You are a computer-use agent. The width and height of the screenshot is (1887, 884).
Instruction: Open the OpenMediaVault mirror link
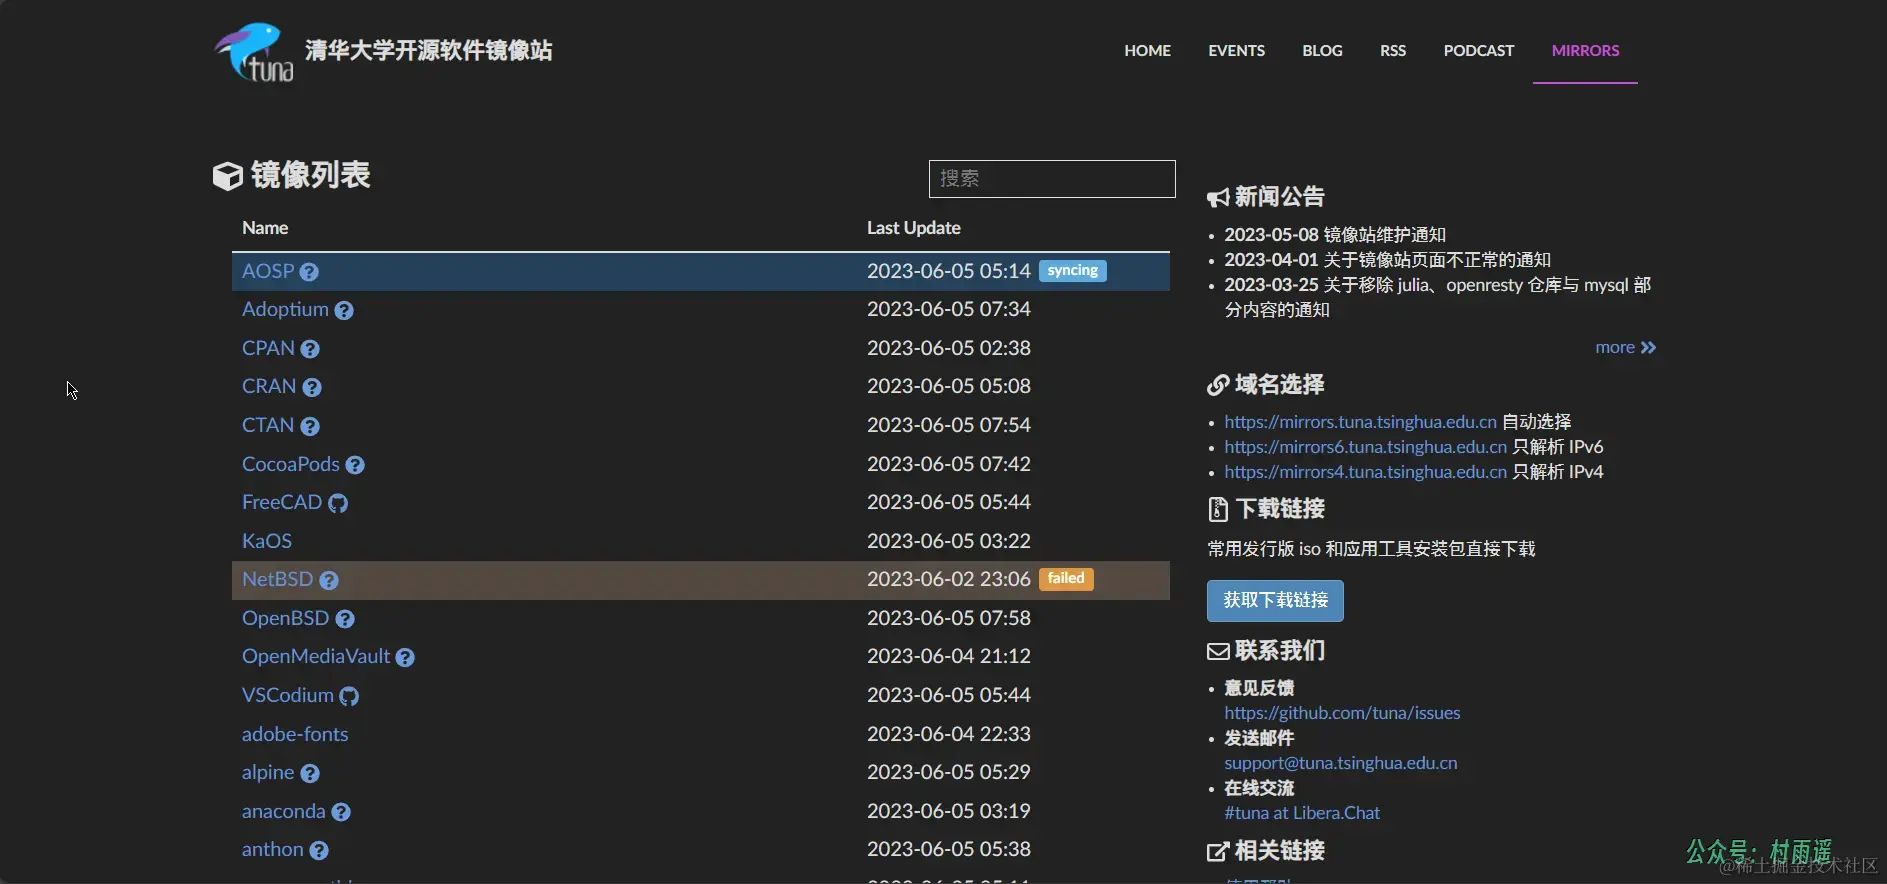(316, 657)
